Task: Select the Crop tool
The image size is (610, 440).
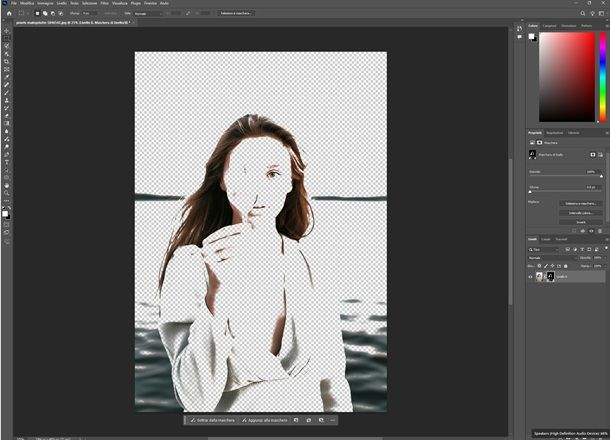Action: tap(6, 61)
